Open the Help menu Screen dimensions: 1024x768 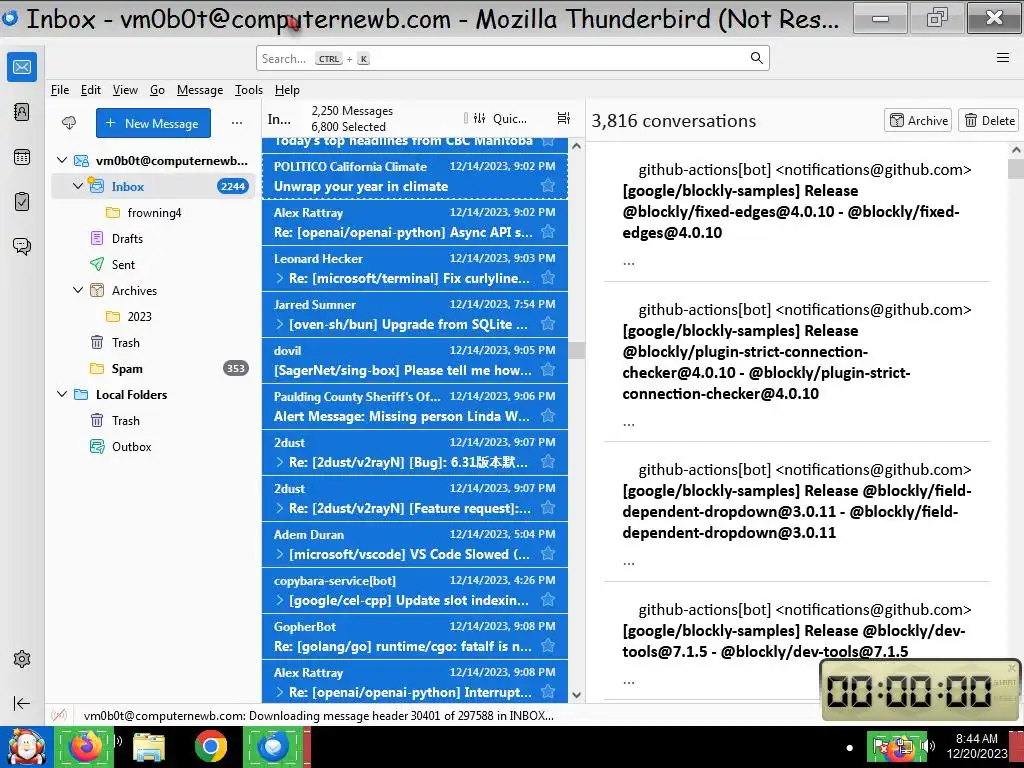[x=287, y=90]
